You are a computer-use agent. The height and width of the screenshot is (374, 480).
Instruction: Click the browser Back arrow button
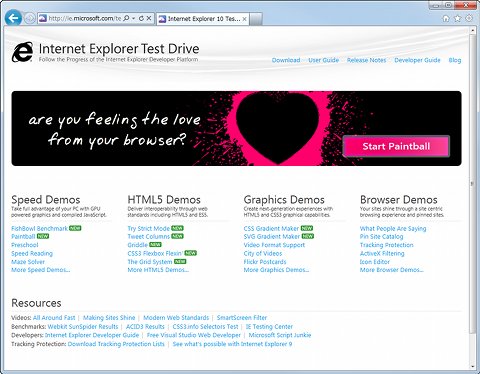13,18
